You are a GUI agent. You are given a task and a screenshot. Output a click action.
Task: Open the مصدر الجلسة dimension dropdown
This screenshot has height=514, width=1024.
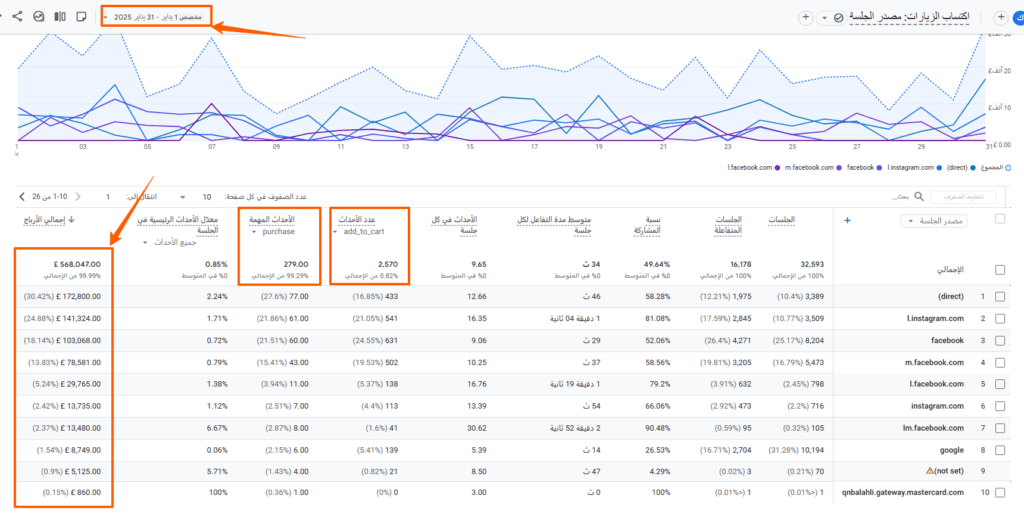point(934,221)
